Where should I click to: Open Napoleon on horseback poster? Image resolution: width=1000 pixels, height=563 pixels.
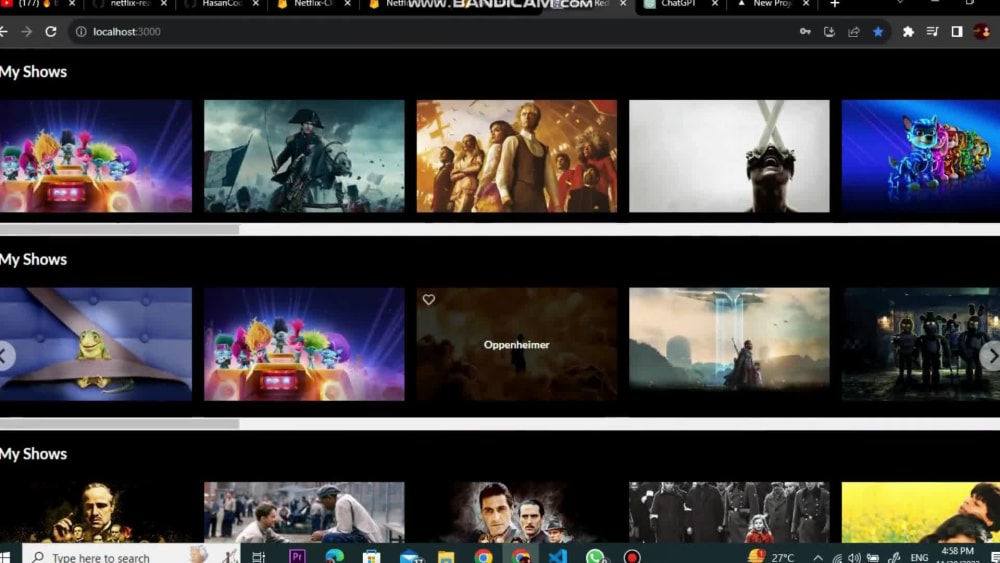pos(304,156)
